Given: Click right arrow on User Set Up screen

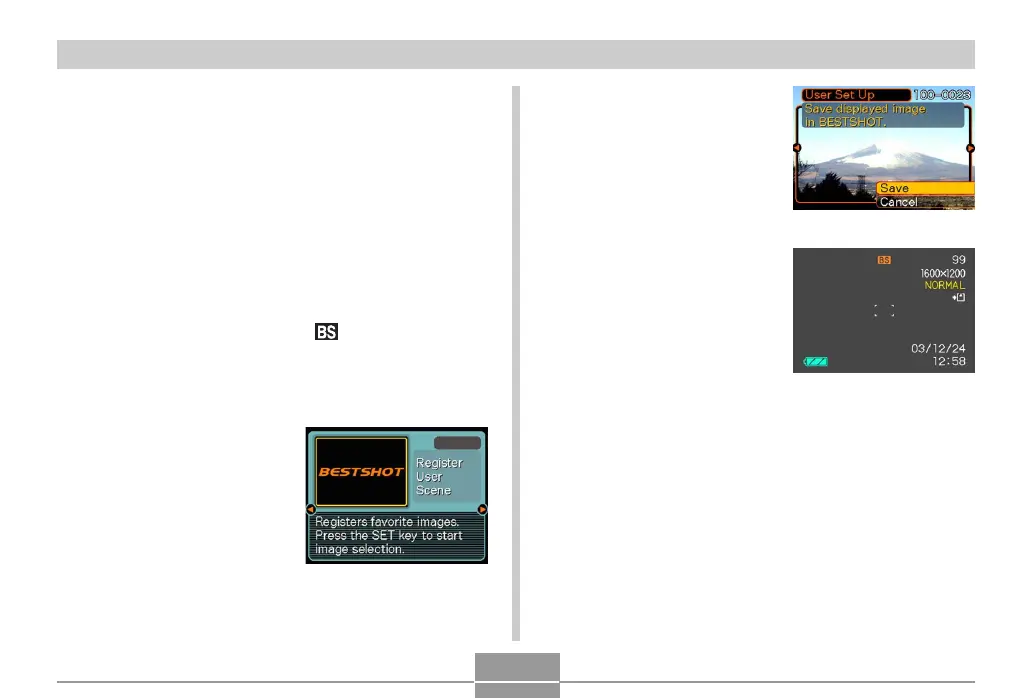Looking at the screenshot, I should click(x=970, y=148).
